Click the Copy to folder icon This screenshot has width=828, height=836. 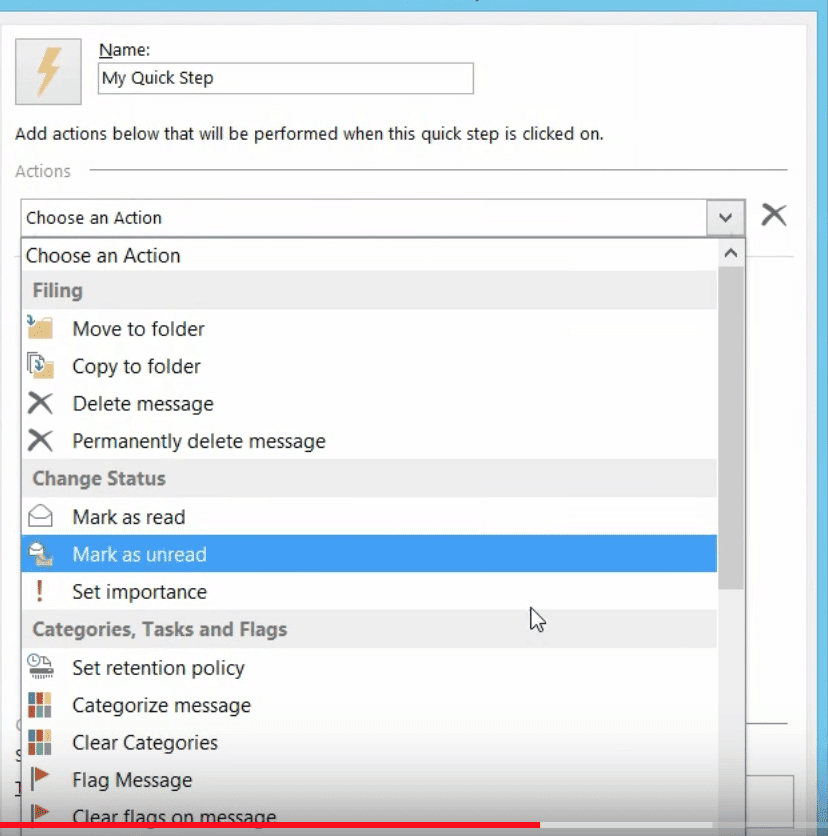40,366
